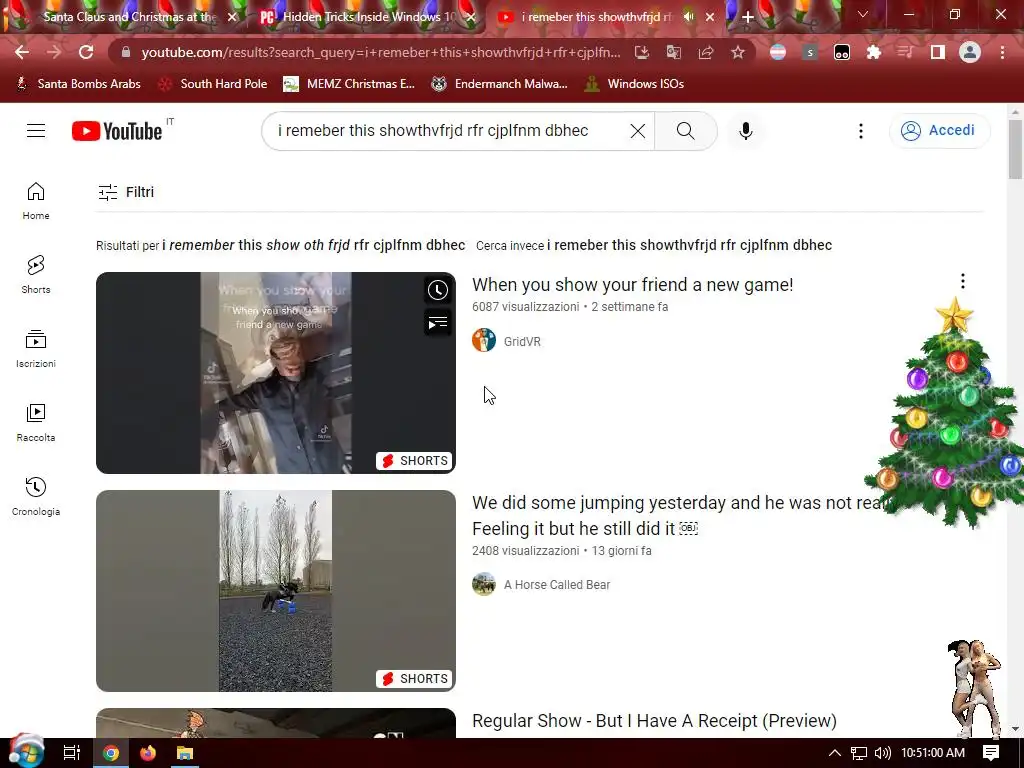Viewport: 1024px width, 768px height.
Task: Open Iscrizioni in the sidebar
Action: coord(36,349)
